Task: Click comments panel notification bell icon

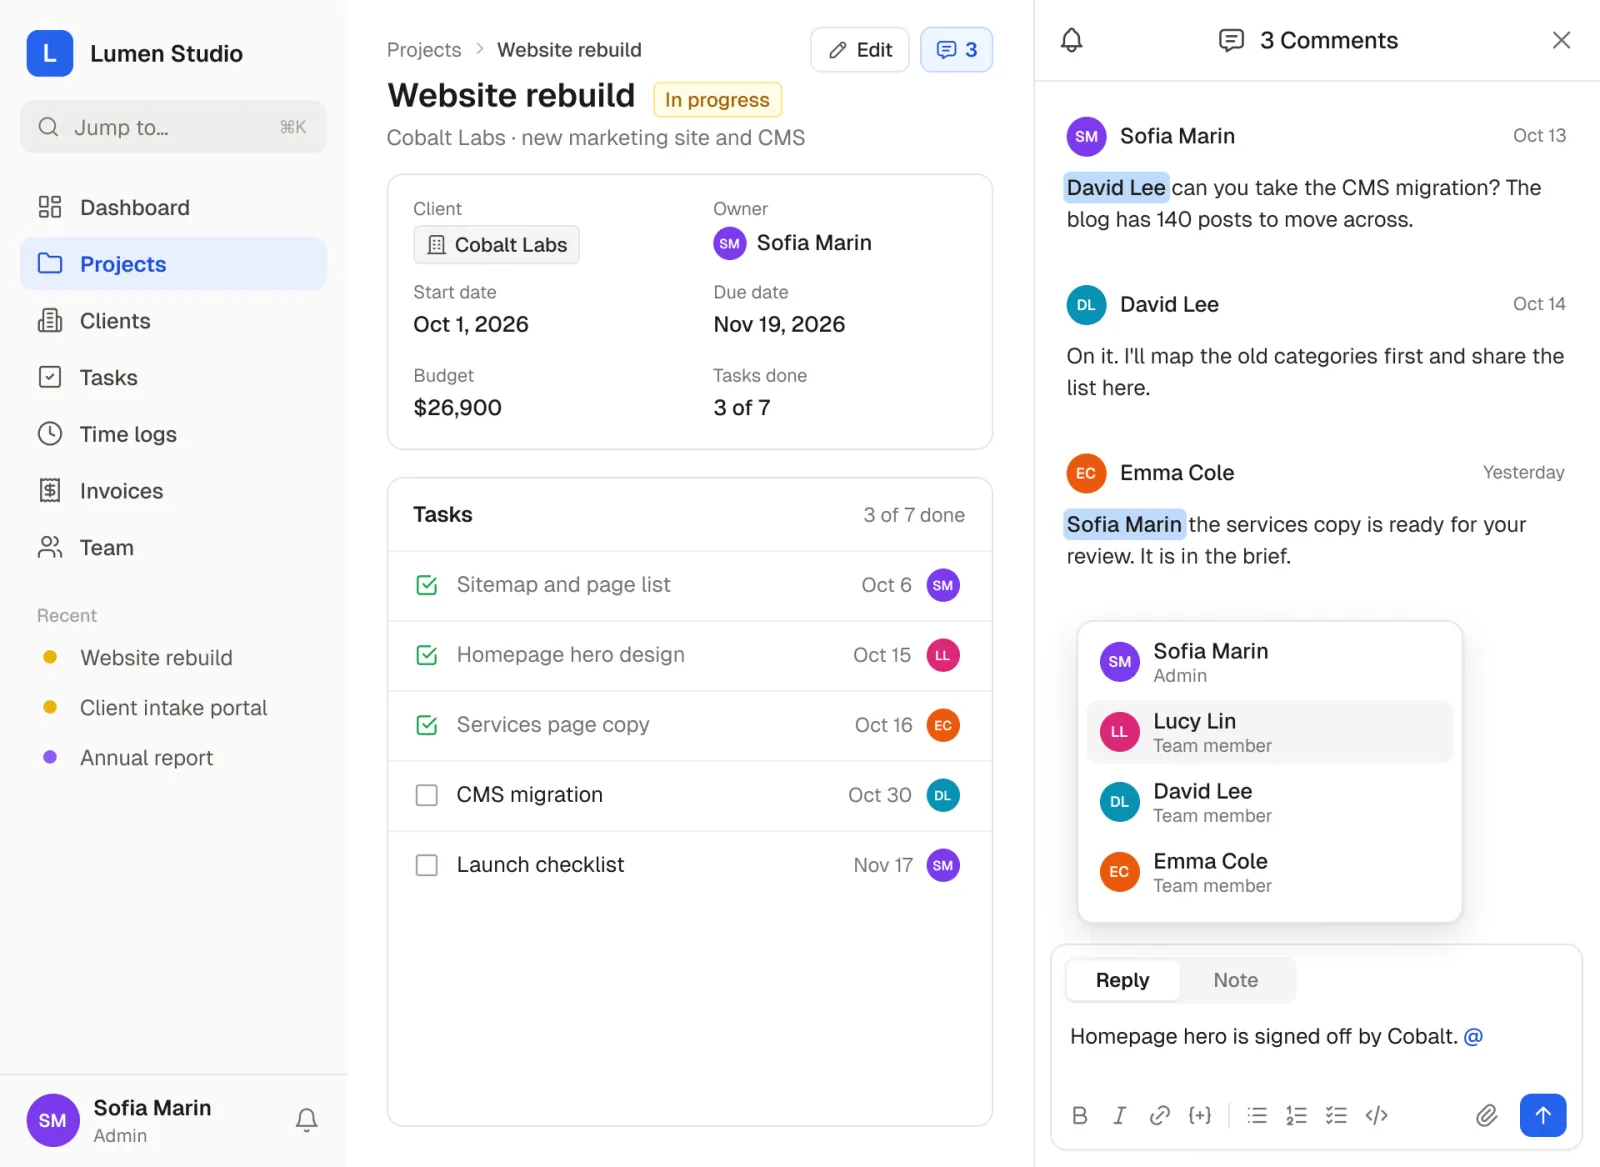Action: tap(1071, 40)
